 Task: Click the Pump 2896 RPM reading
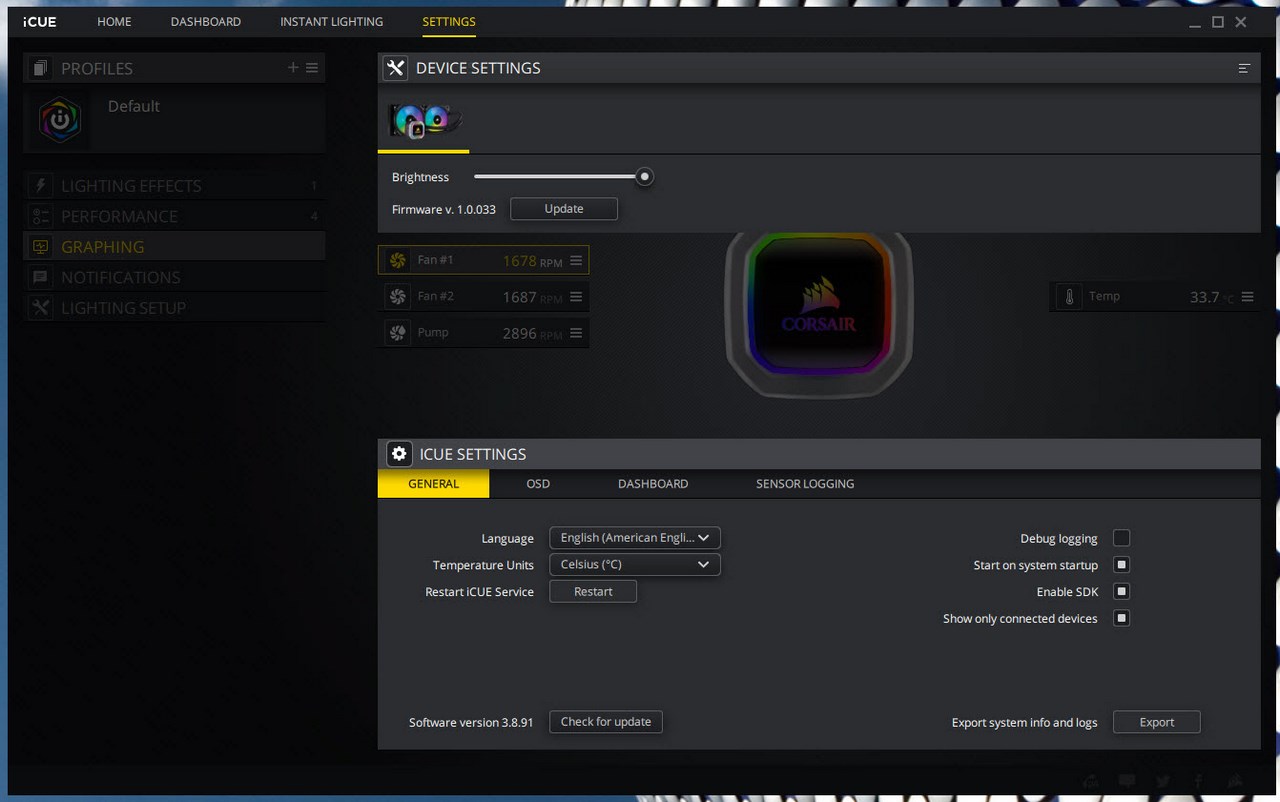(532, 334)
